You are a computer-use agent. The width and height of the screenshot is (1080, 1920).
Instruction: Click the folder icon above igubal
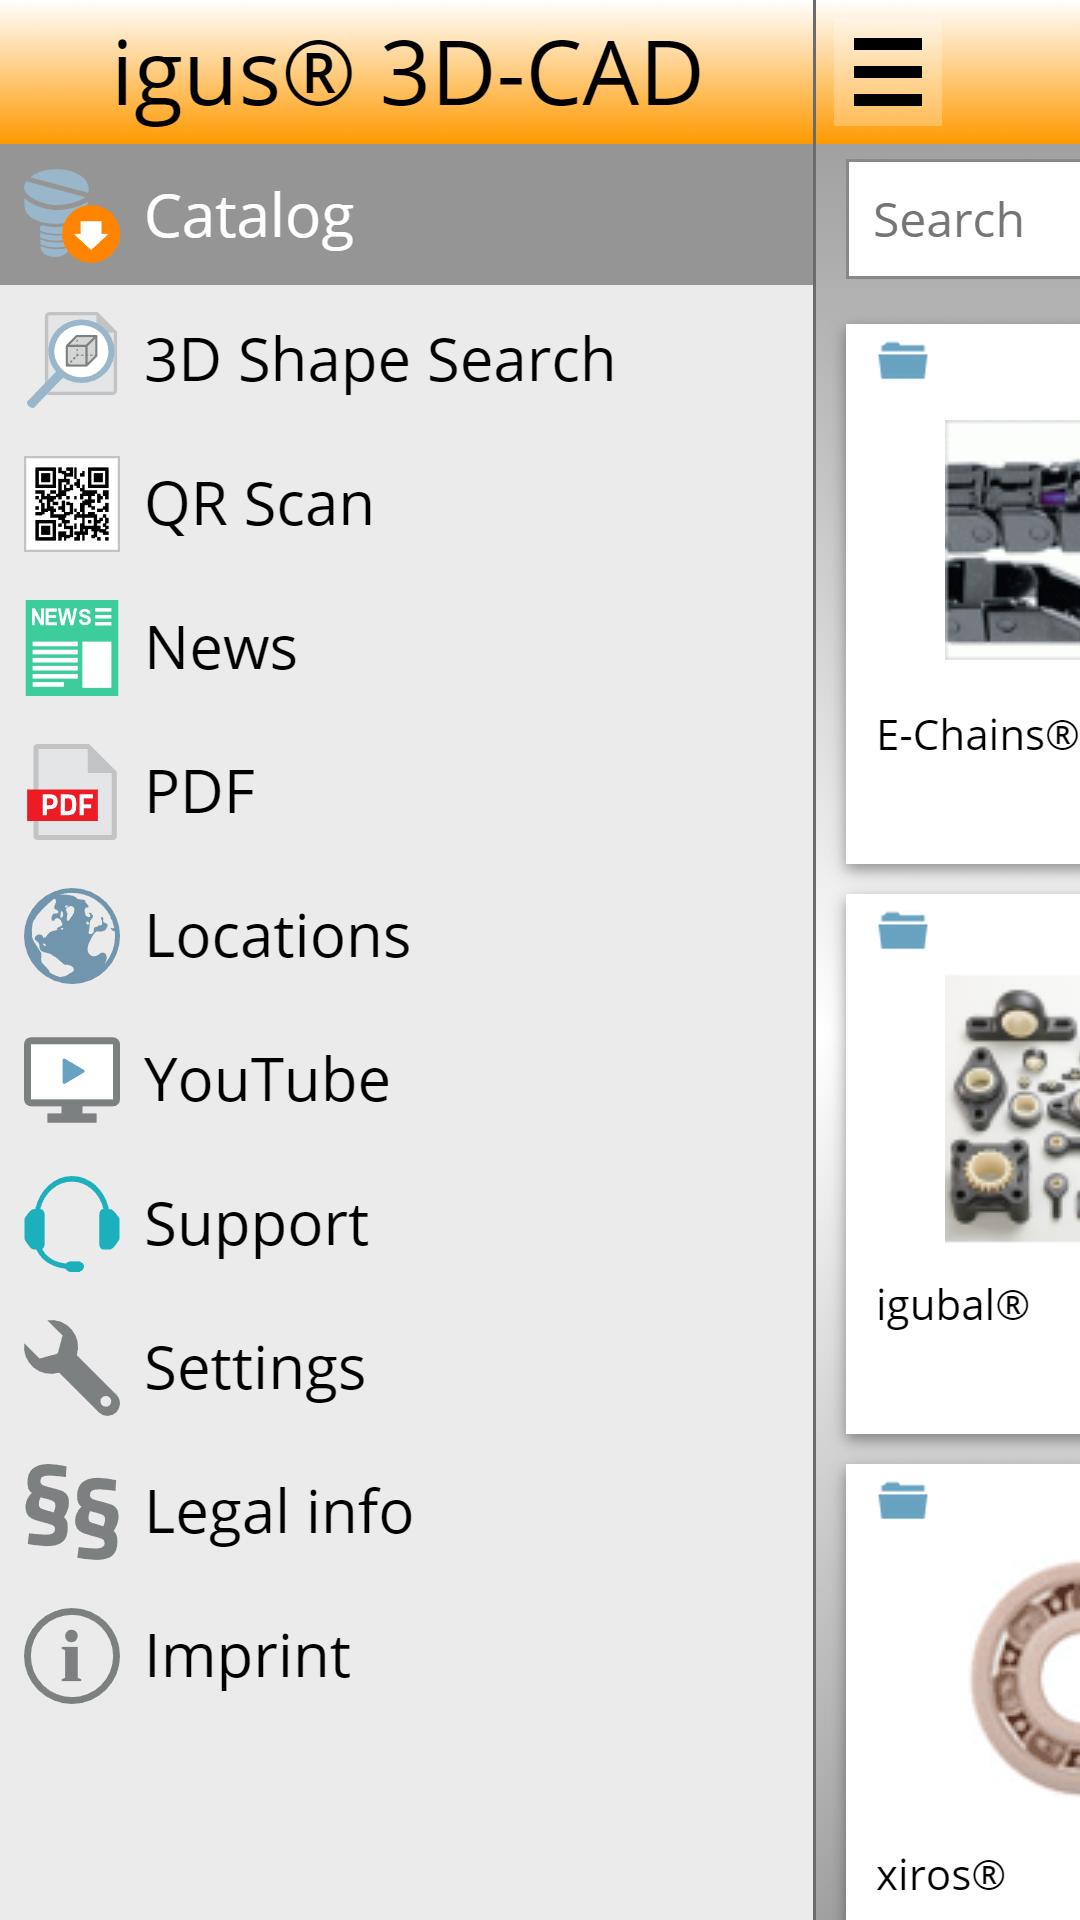(x=903, y=931)
